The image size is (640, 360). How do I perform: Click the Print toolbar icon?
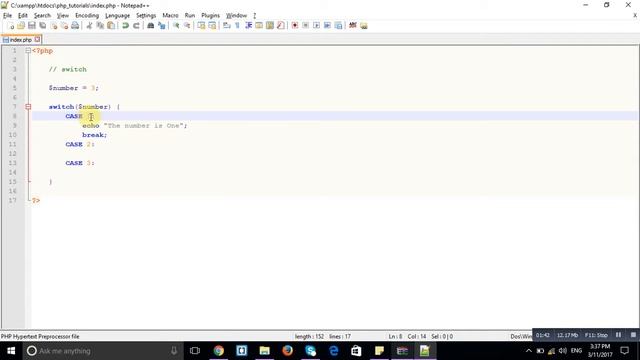point(75,26)
